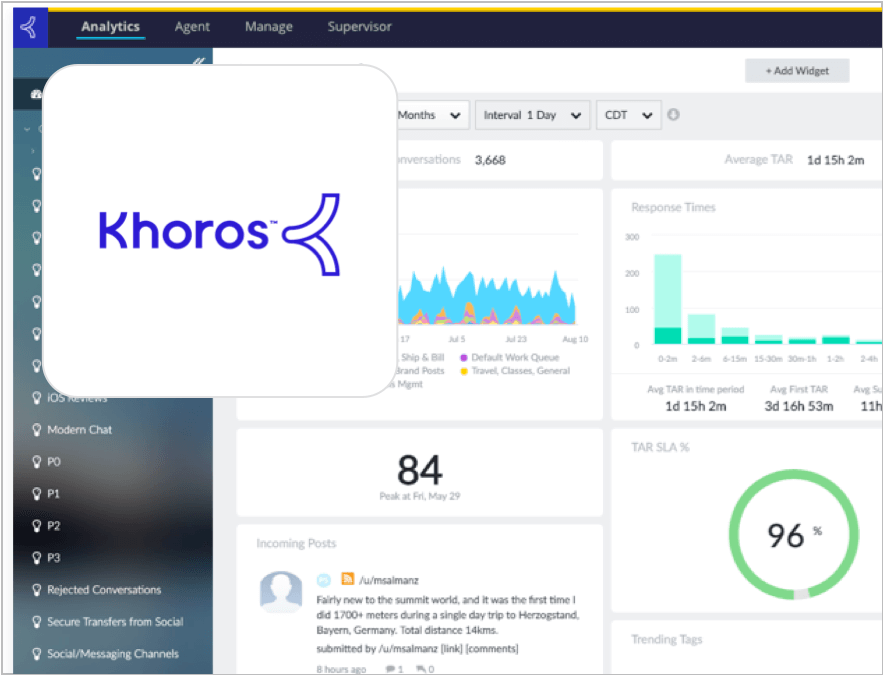This screenshot has width=884, height=676.
Task: Click the conversations area chart
Action: pyautogui.click(x=487, y=297)
